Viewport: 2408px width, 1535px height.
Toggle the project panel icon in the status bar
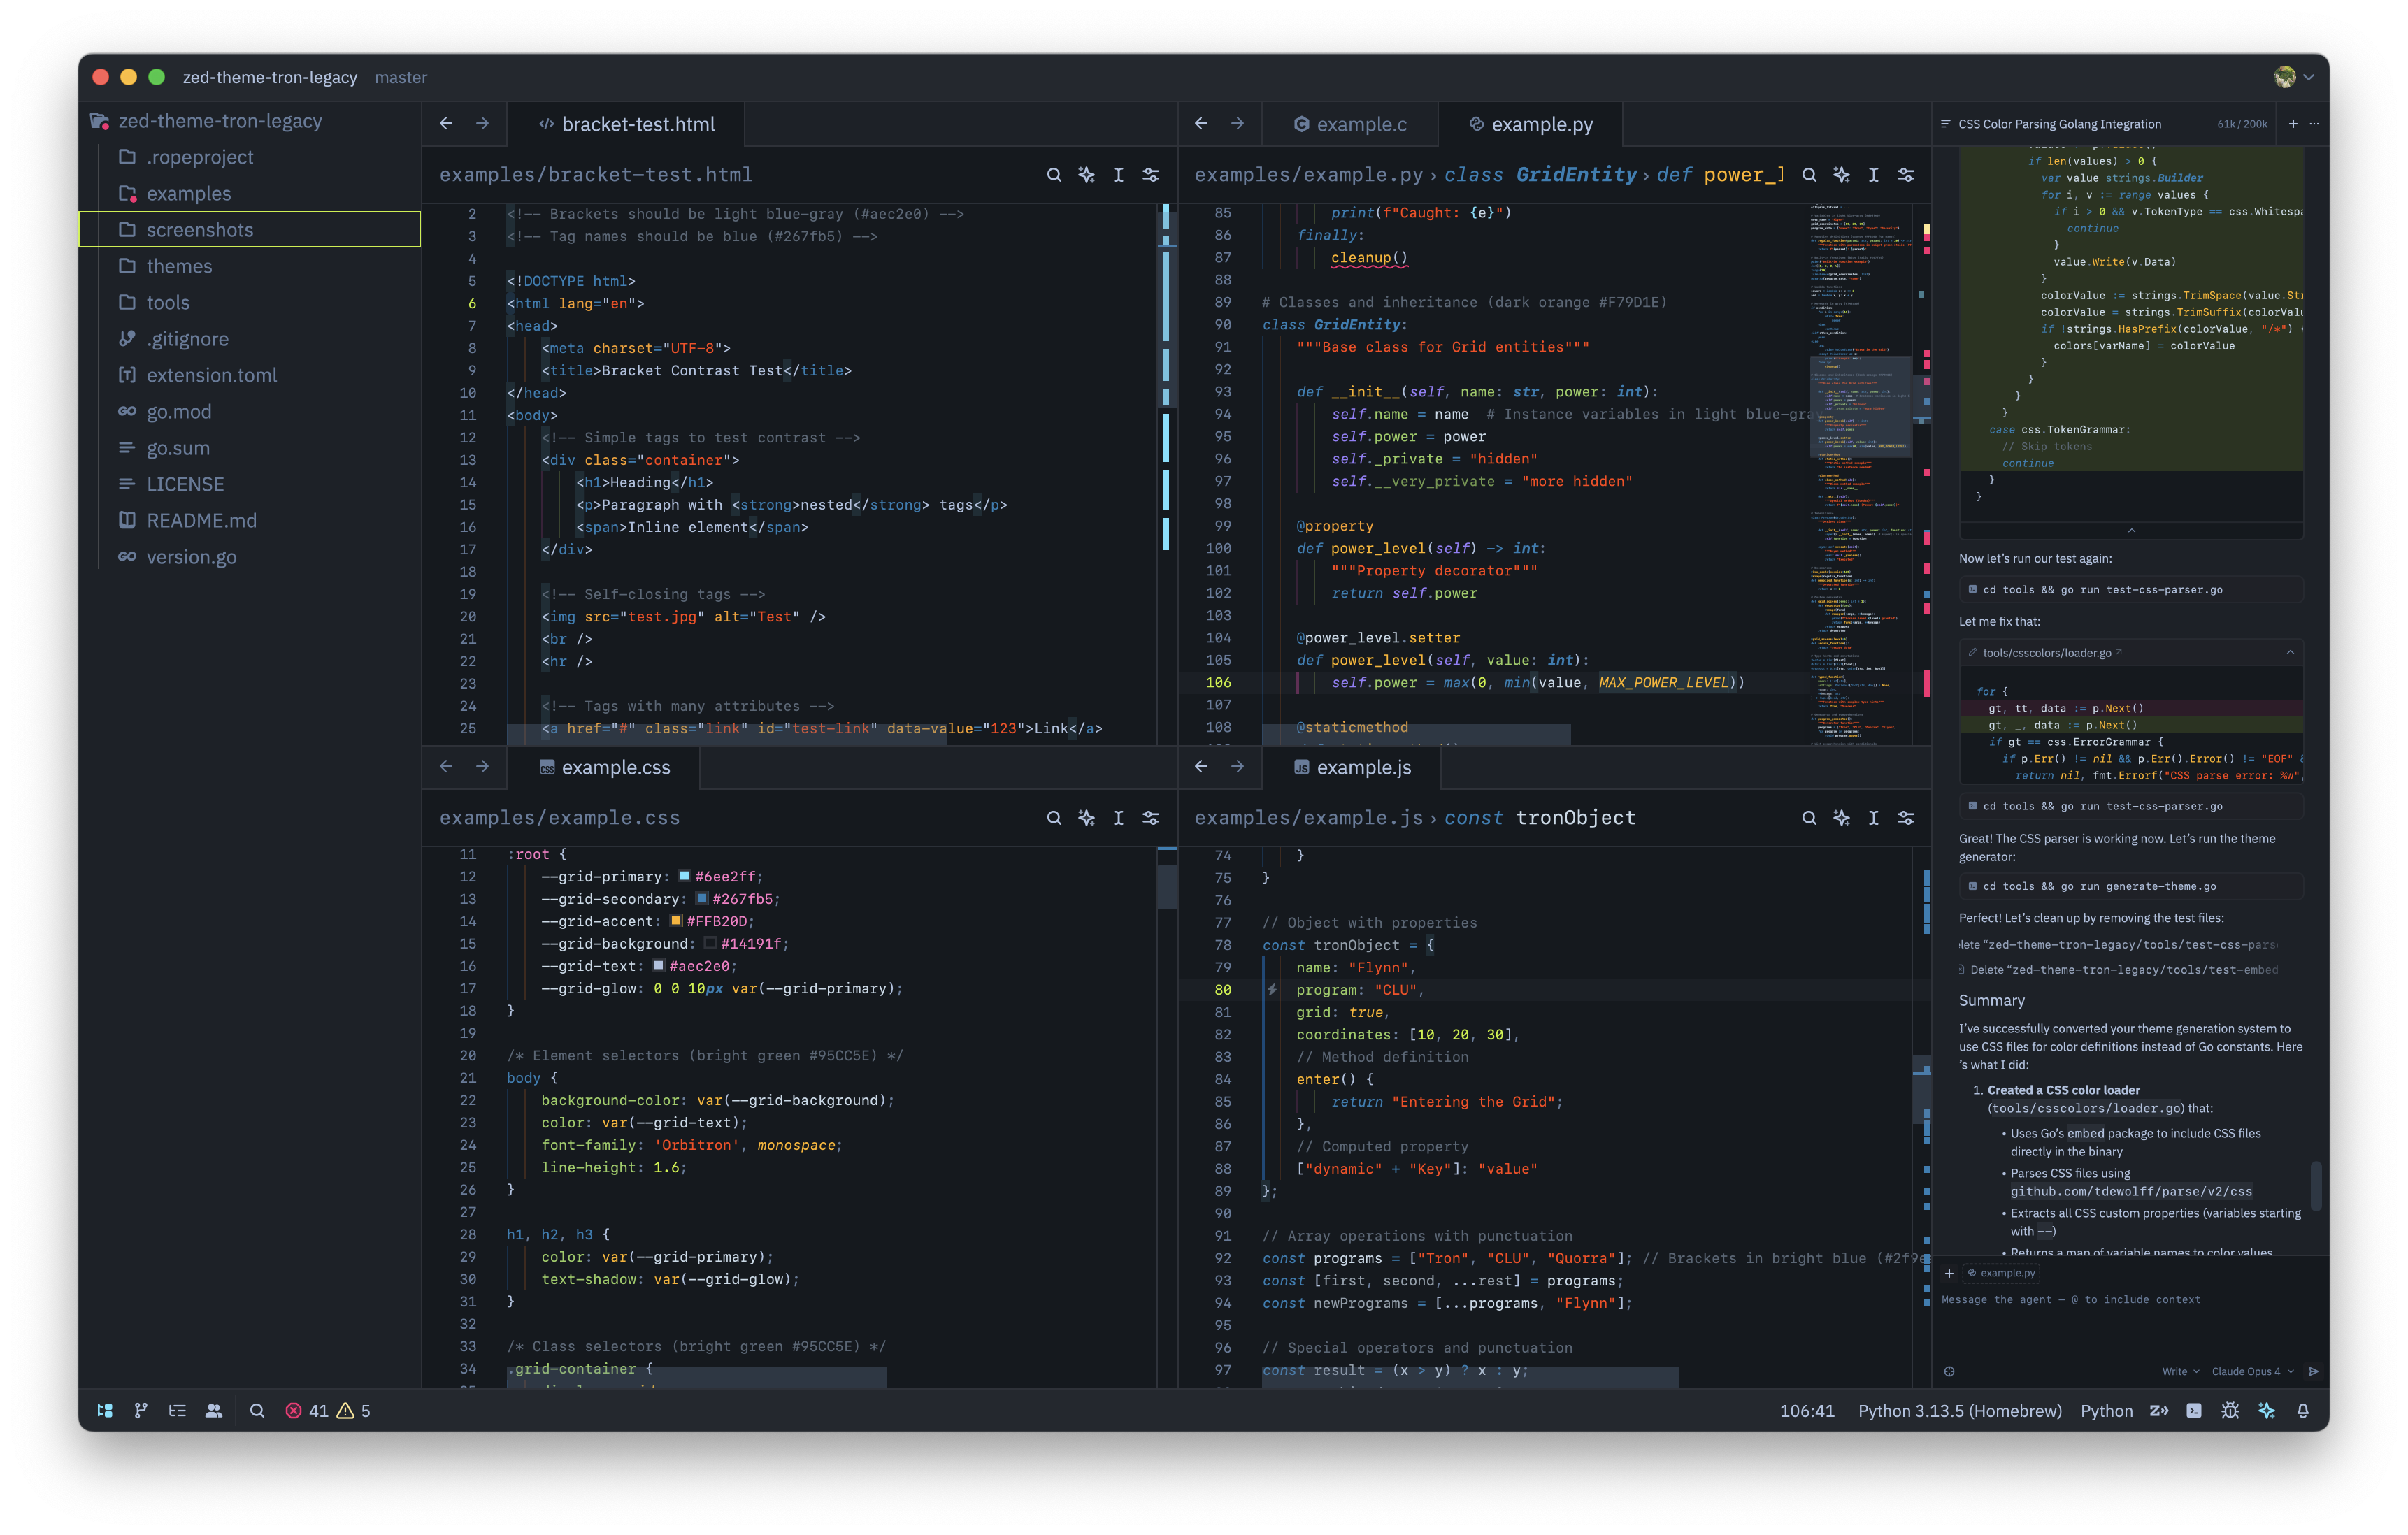[105, 1410]
